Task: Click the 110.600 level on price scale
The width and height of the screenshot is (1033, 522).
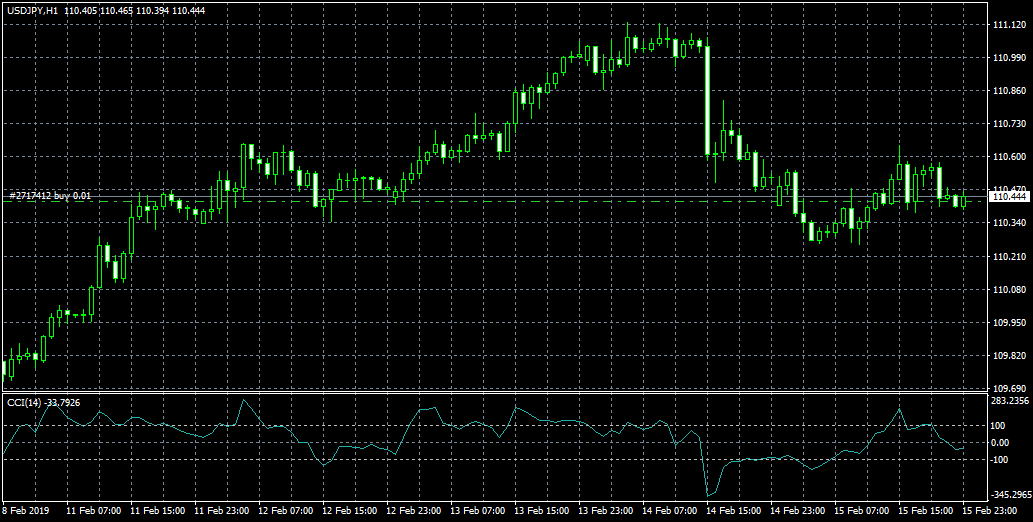Action: coord(1008,157)
